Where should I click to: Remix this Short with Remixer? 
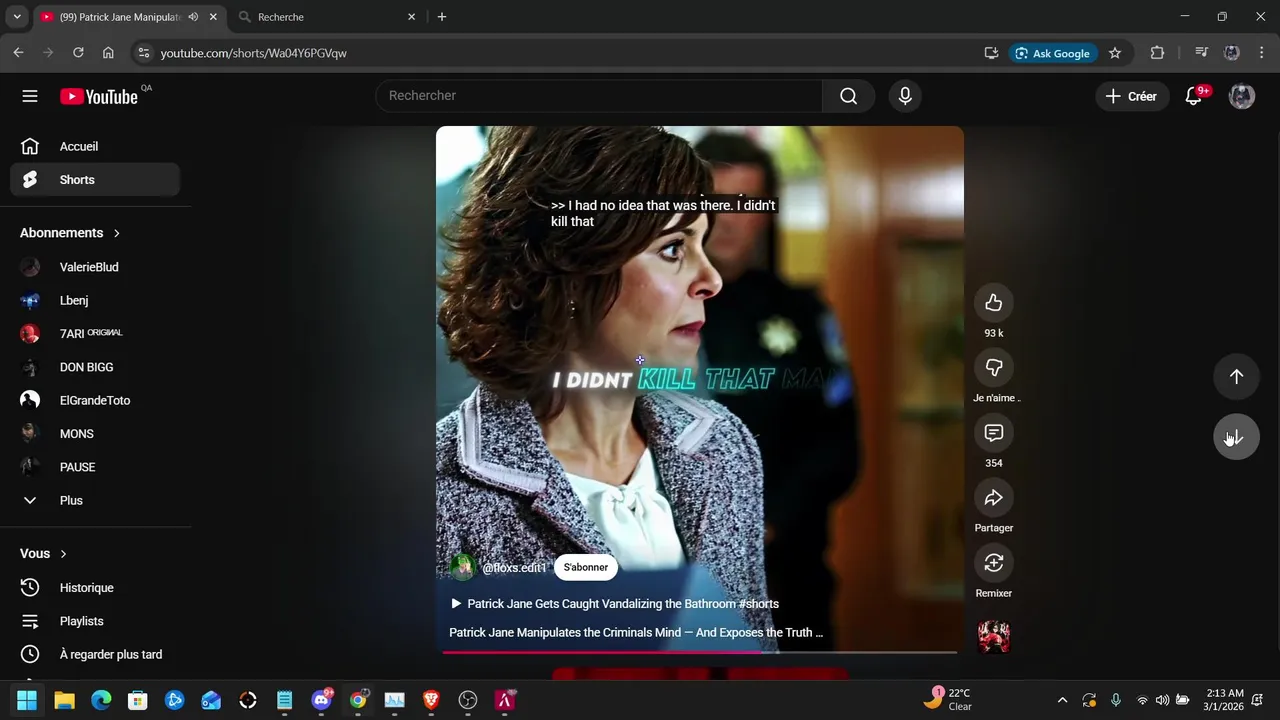994,563
